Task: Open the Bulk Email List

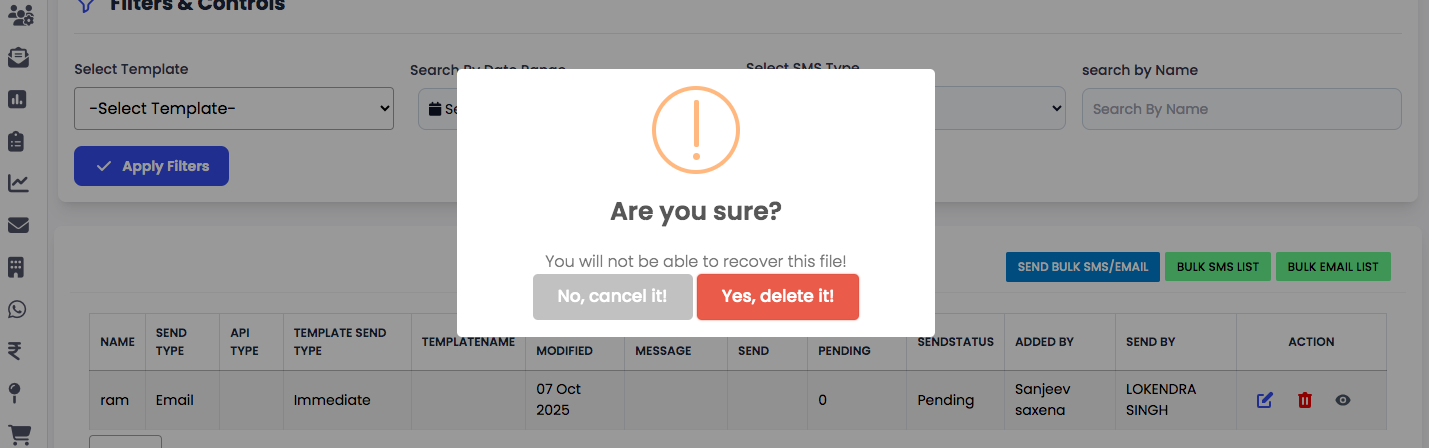Action: tap(1332, 267)
